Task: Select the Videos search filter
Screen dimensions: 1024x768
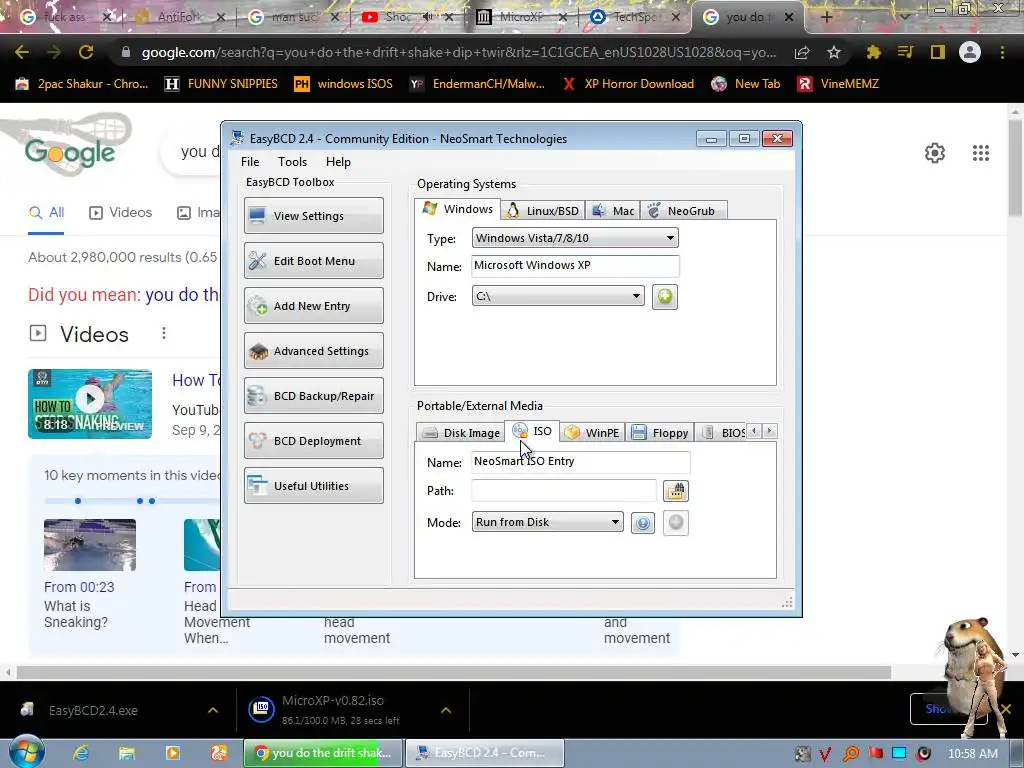Action: [120, 212]
